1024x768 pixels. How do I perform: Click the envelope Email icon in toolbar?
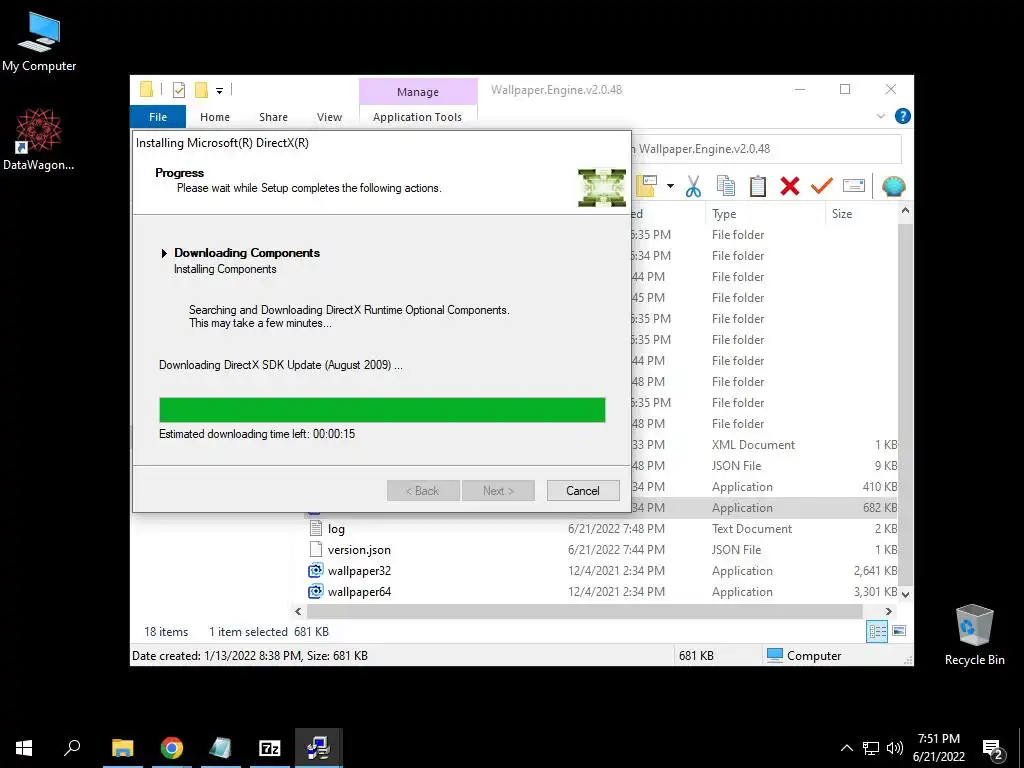coord(854,186)
